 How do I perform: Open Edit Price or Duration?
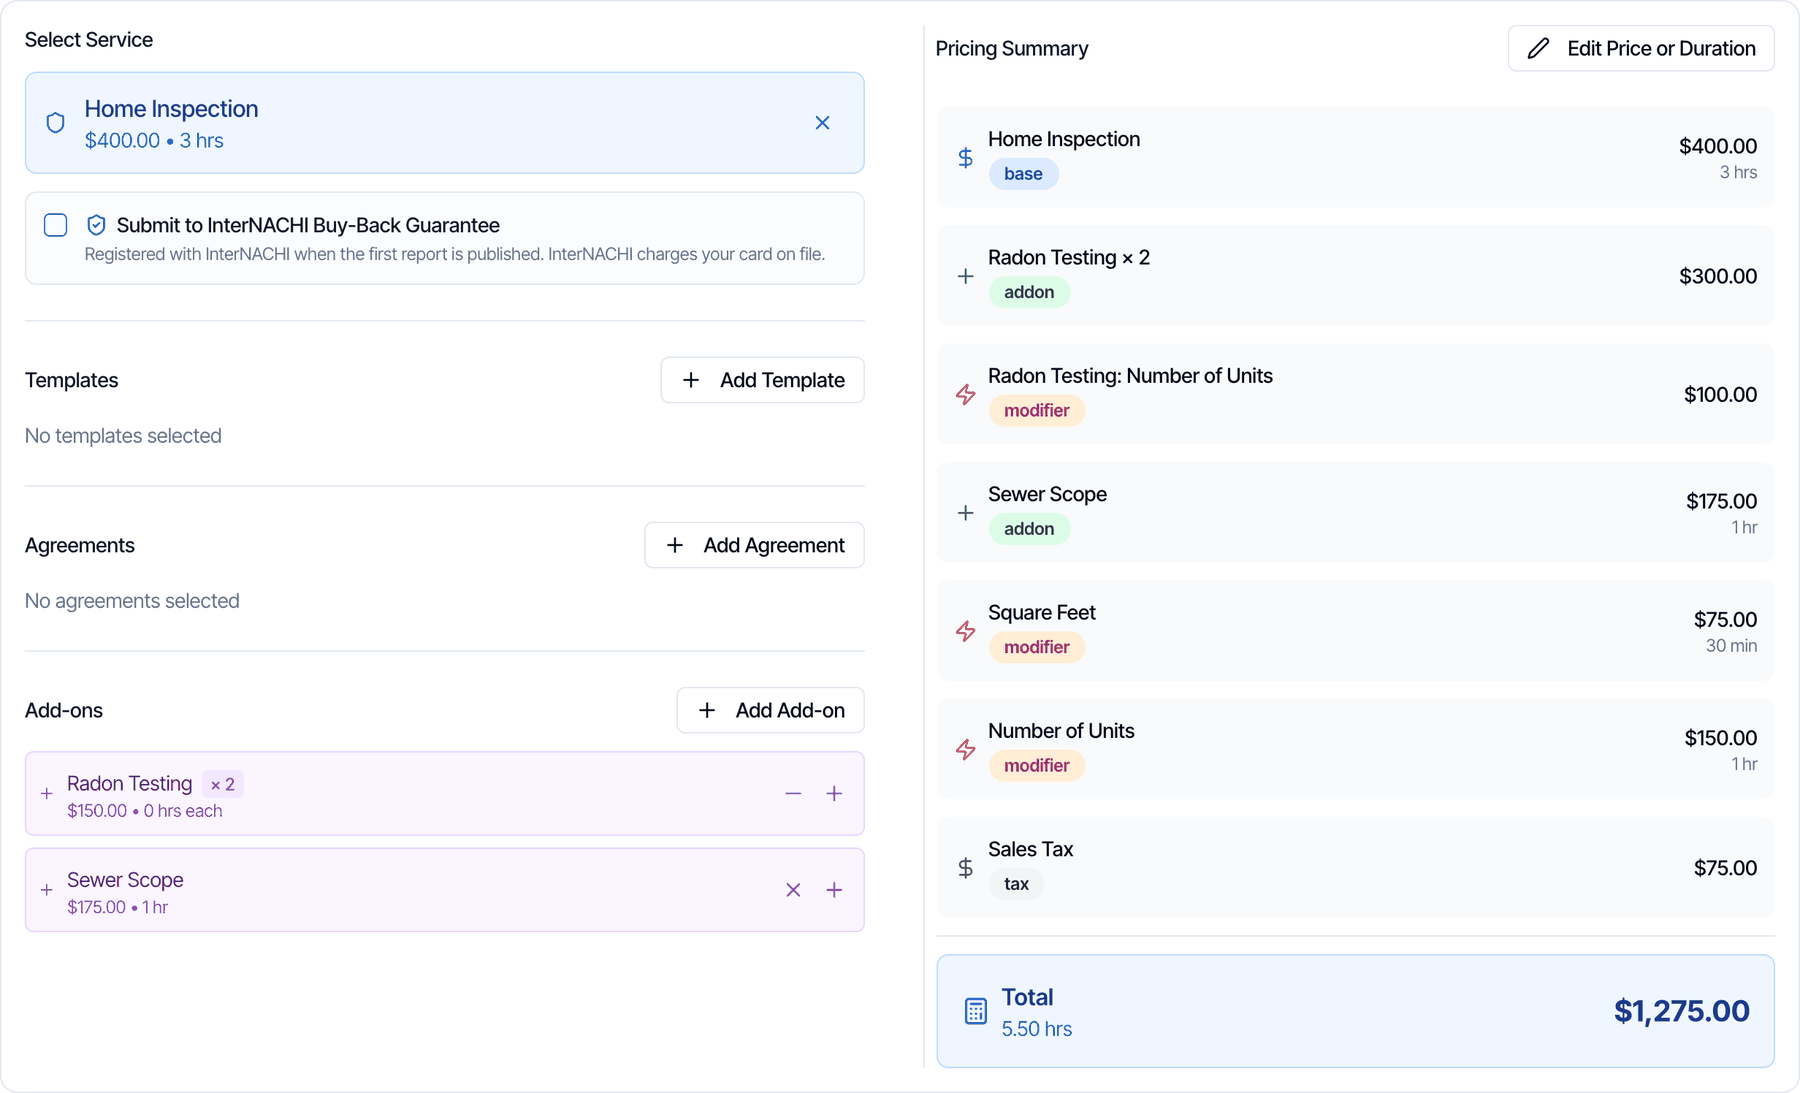(x=1641, y=48)
